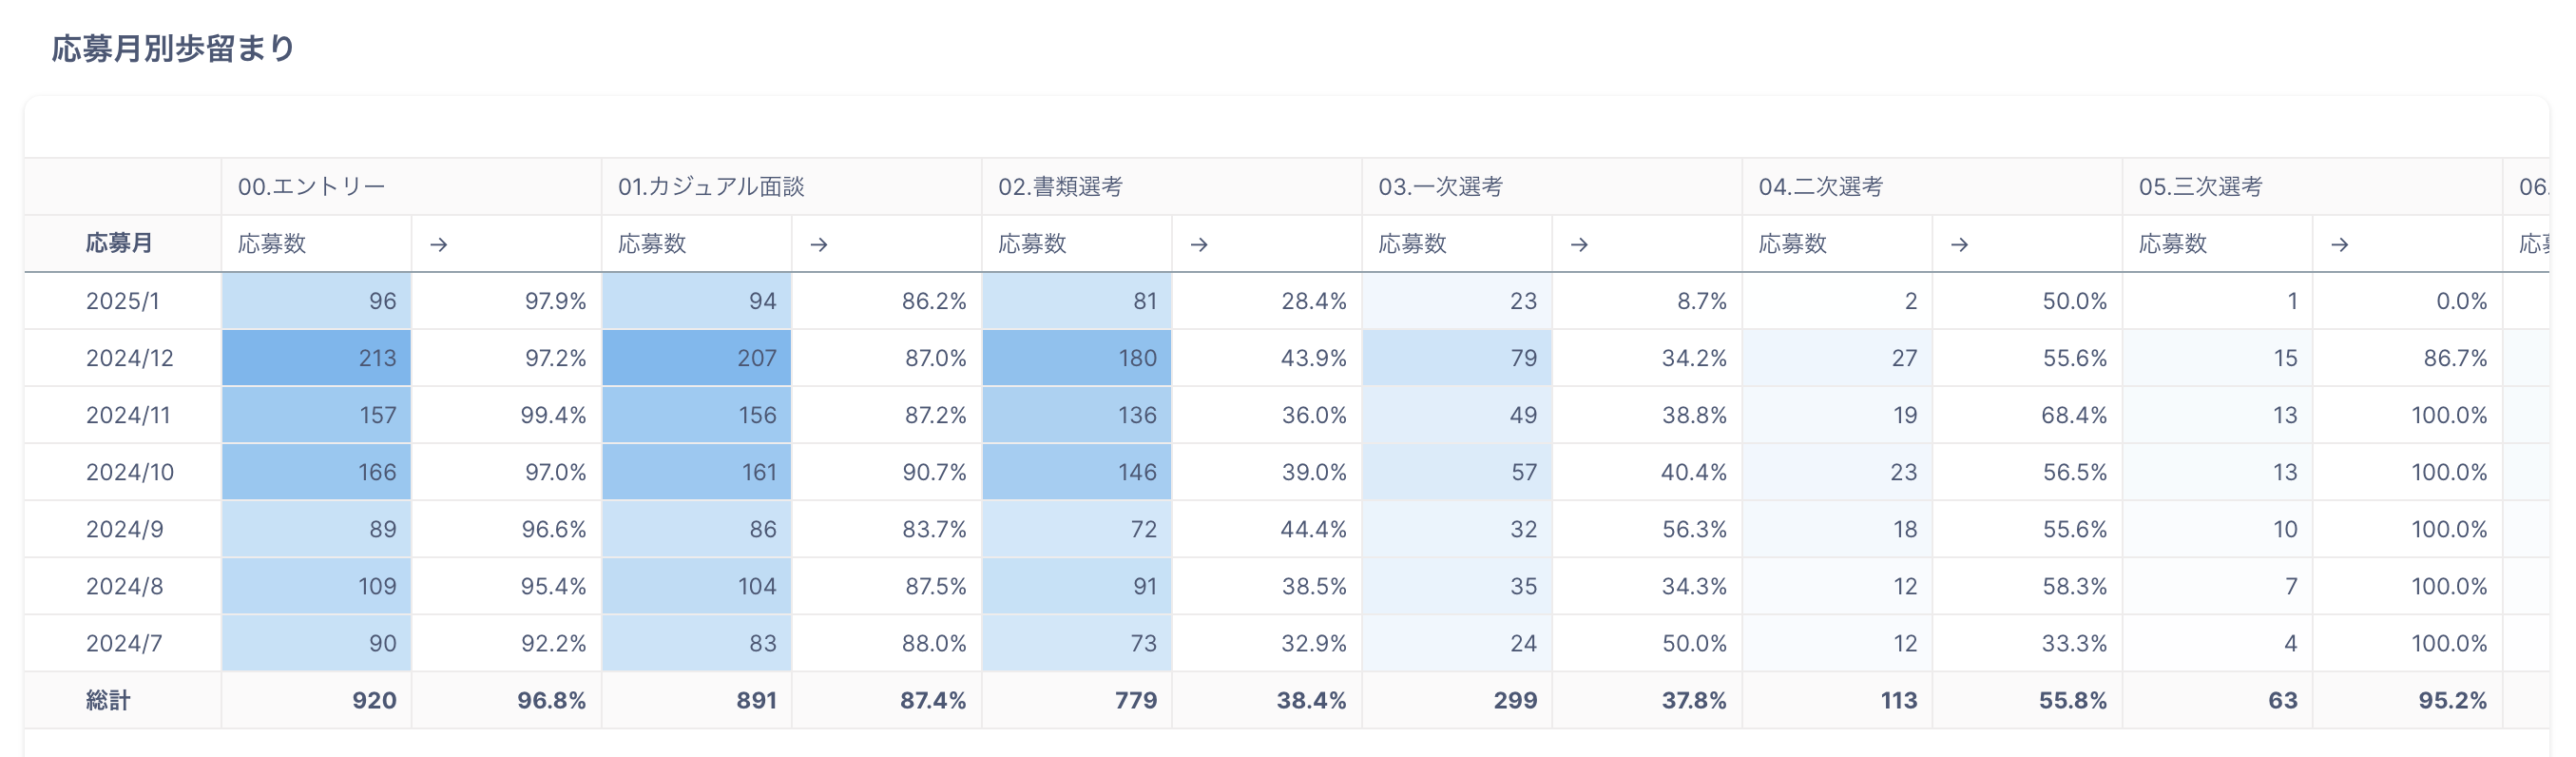The height and width of the screenshot is (757, 2576).
Task: Click the 920 total entries value
Action: tap(374, 700)
